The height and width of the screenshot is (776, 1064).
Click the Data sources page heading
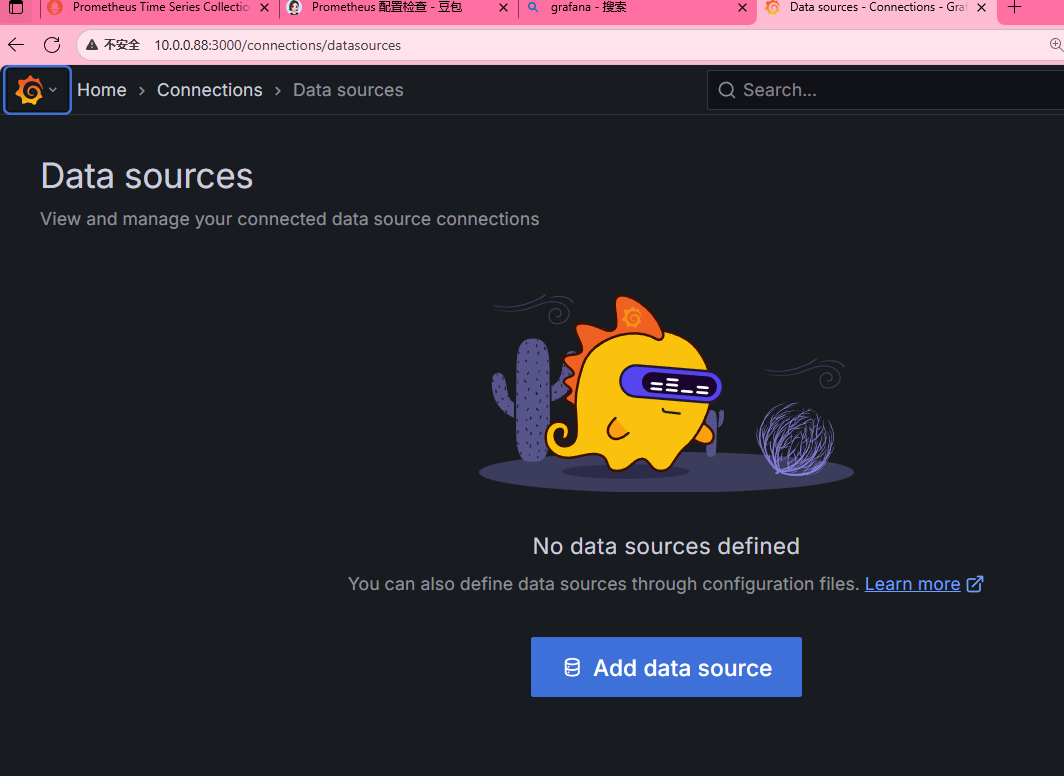point(147,176)
